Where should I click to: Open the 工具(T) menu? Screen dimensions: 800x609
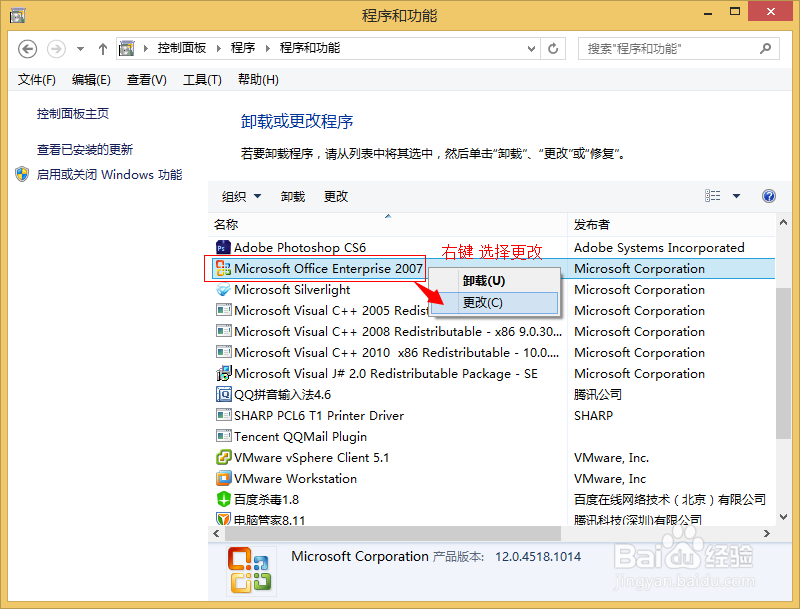point(202,80)
